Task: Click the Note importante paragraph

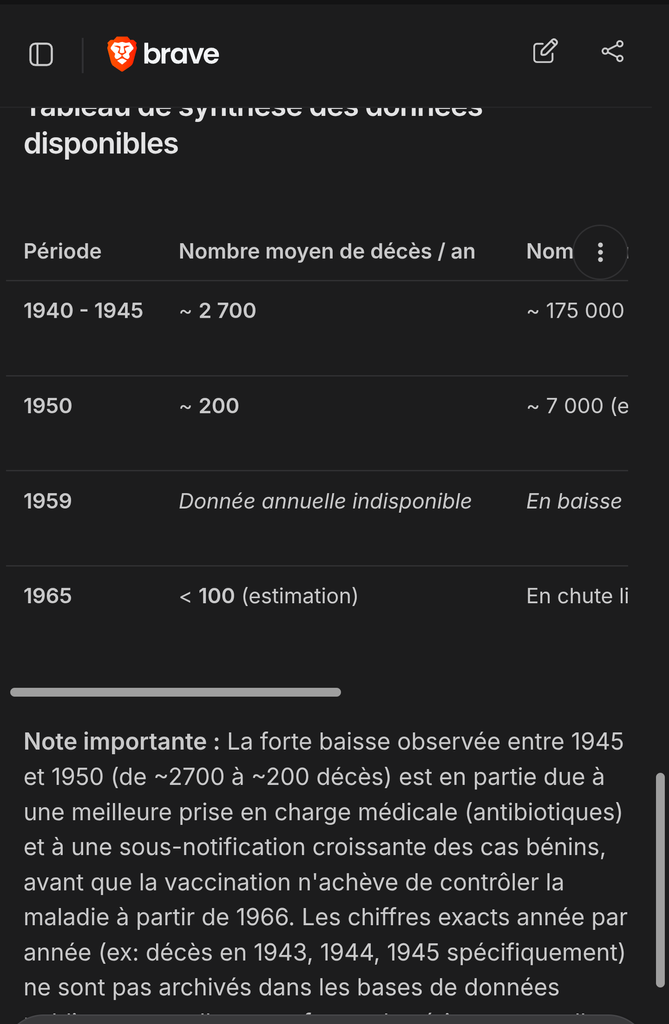Action: tap(325, 865)
